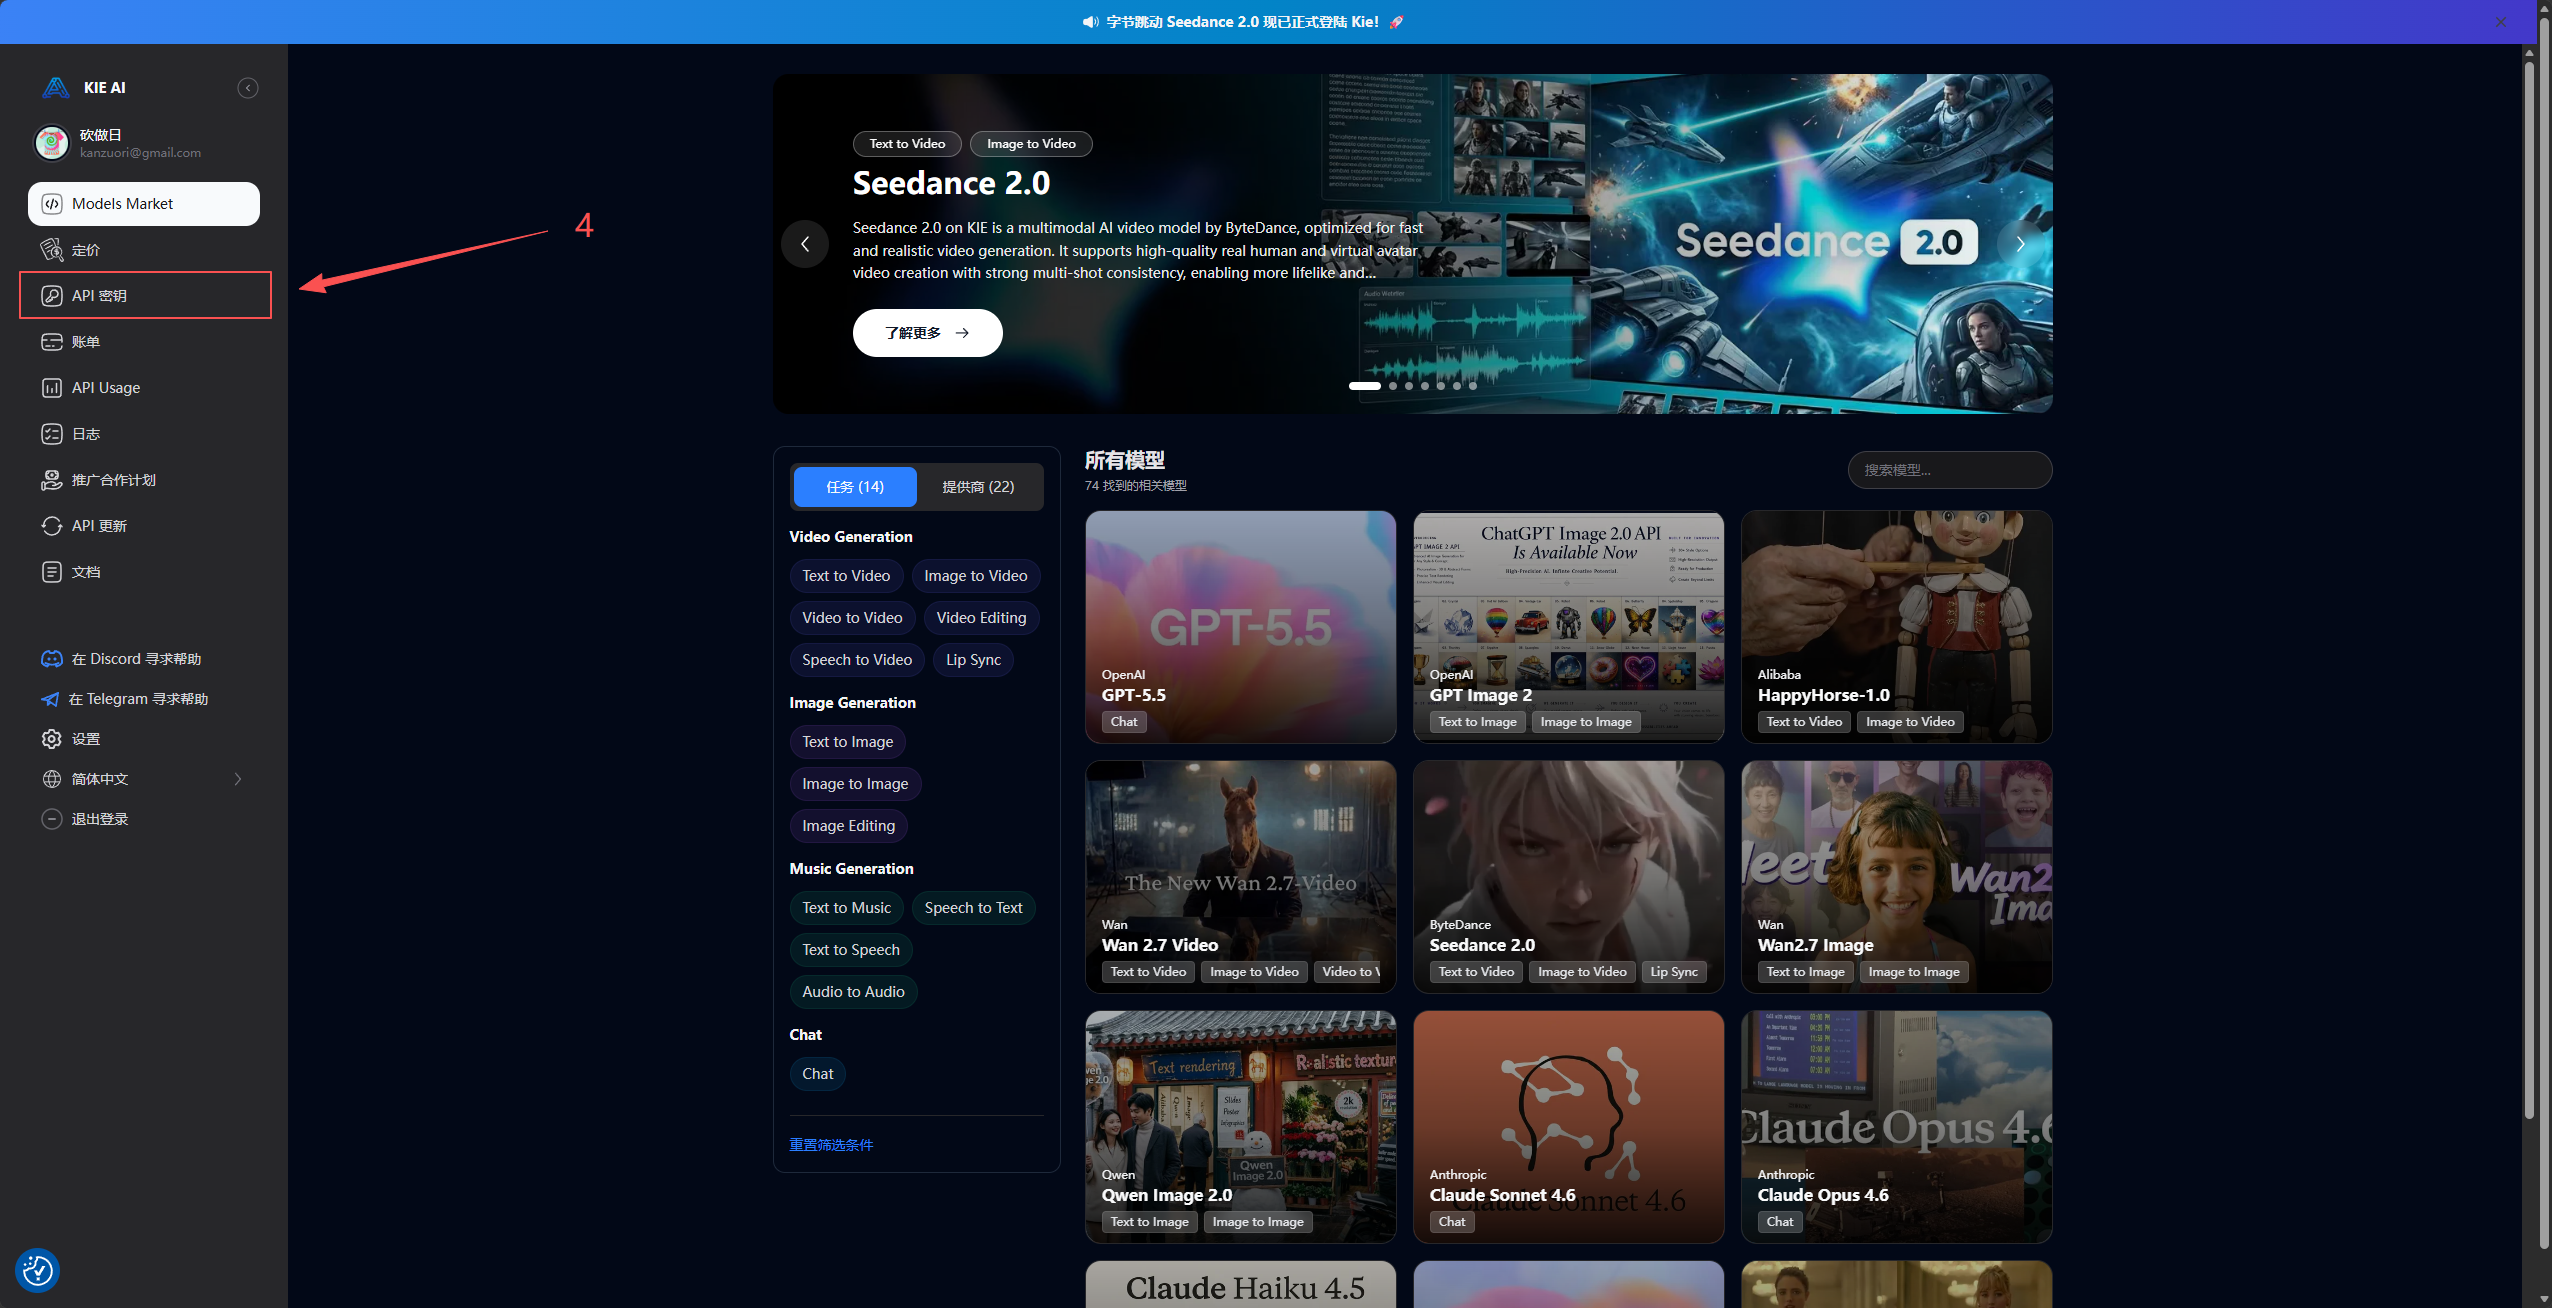
Task: Open the Wan 2.7 Video model card
Action: click(1241, 877)
